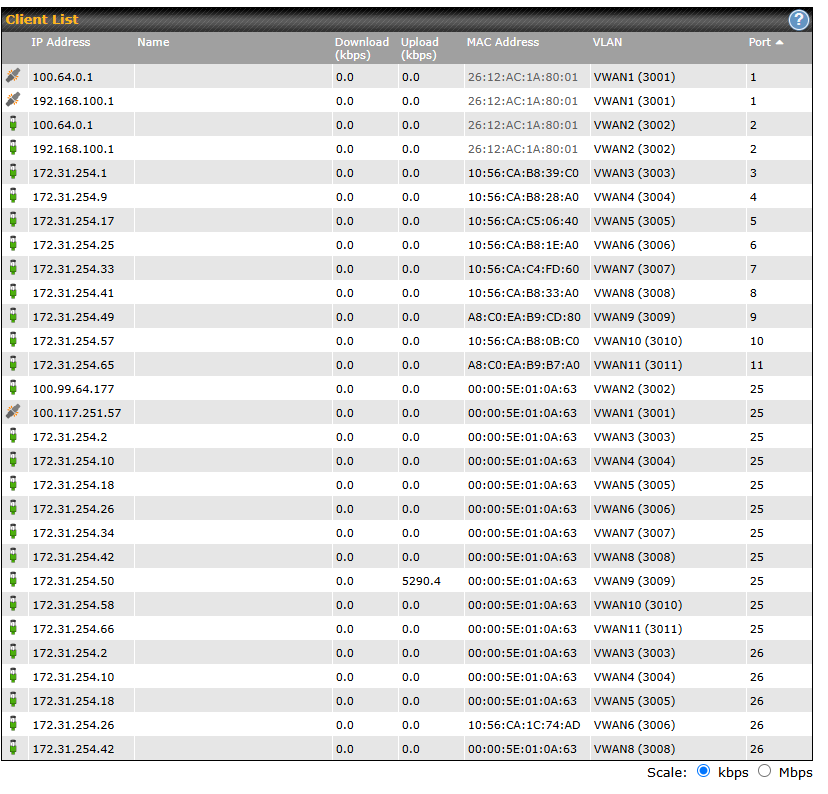
Task: Click MAC address 10:56:CA:B8:39:C0
Action: coord(523,173)
